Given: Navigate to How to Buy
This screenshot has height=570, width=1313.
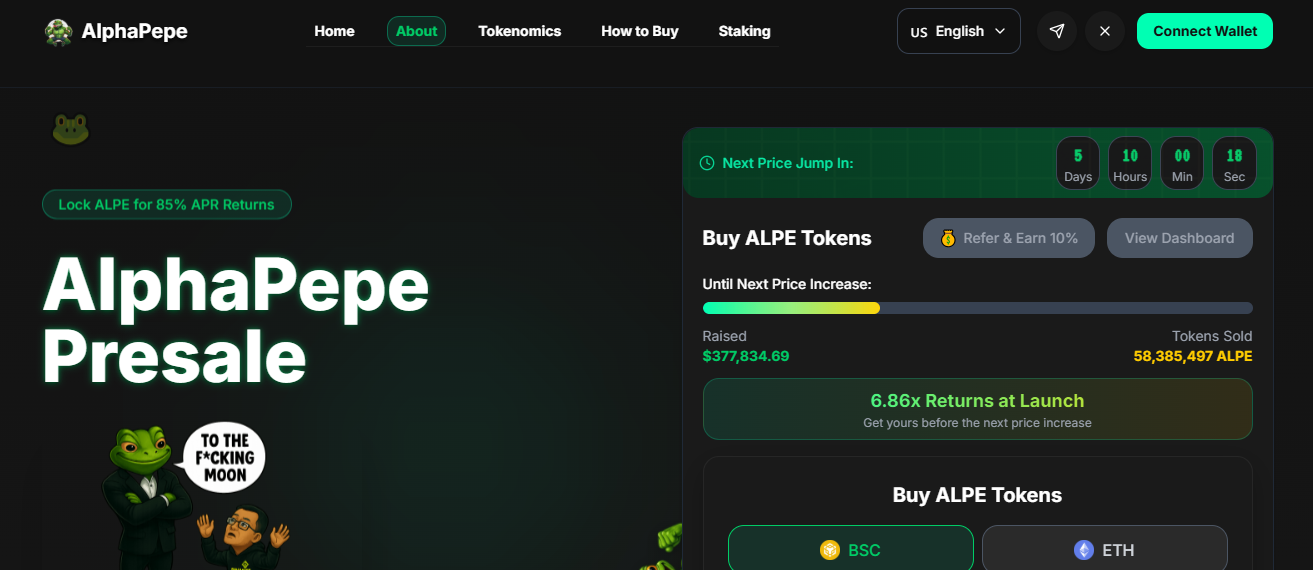Looking at the screenshot, I should coord(639,31).
